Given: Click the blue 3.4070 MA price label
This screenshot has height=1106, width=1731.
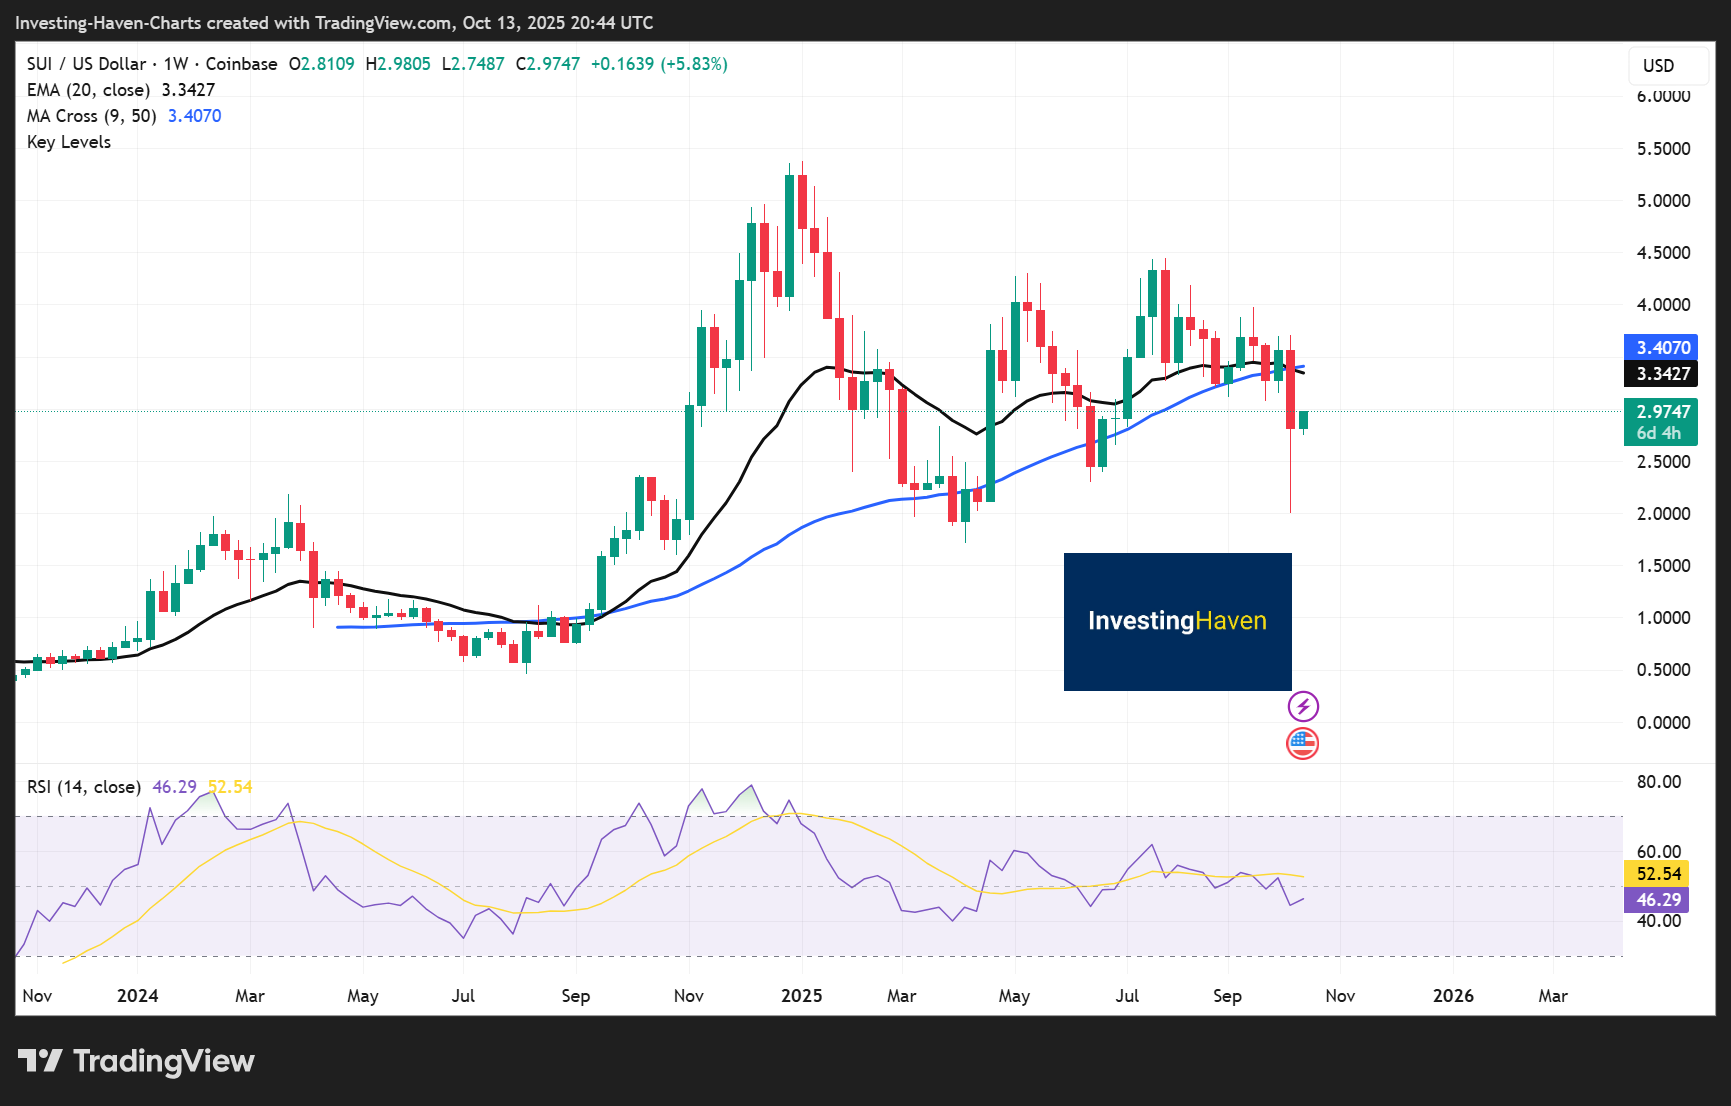Looking at the screenshot, I should tap(1661, 348).
